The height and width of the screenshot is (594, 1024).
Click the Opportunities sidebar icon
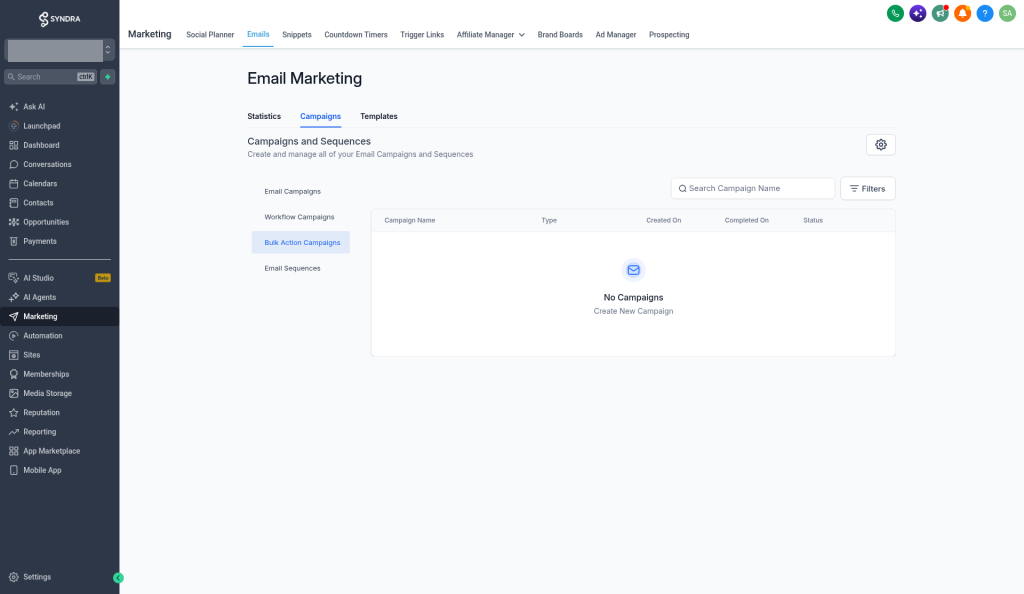coord(14,222)
